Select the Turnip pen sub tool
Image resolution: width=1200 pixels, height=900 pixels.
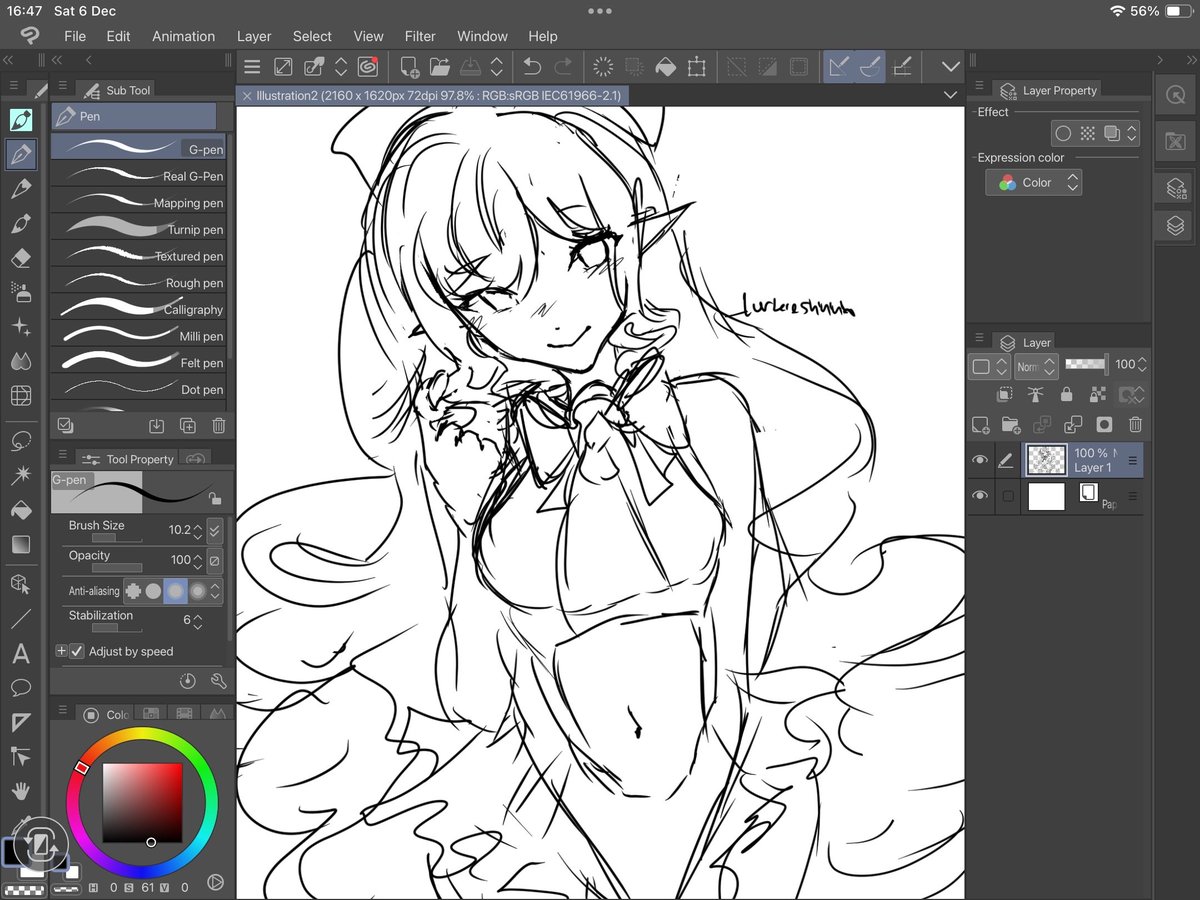click(139, 229)
